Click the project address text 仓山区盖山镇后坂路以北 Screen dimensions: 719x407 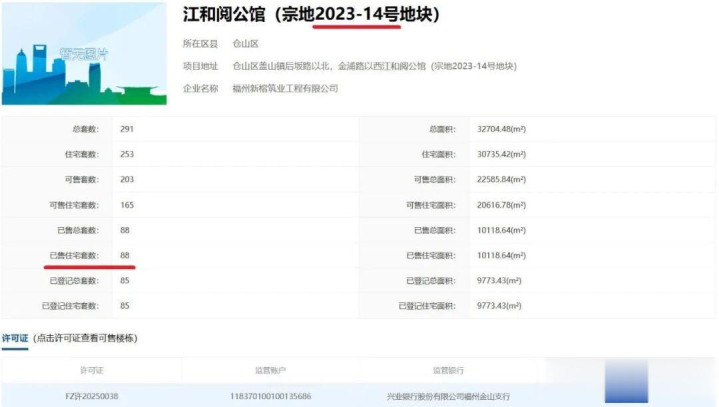coord(281,66)
